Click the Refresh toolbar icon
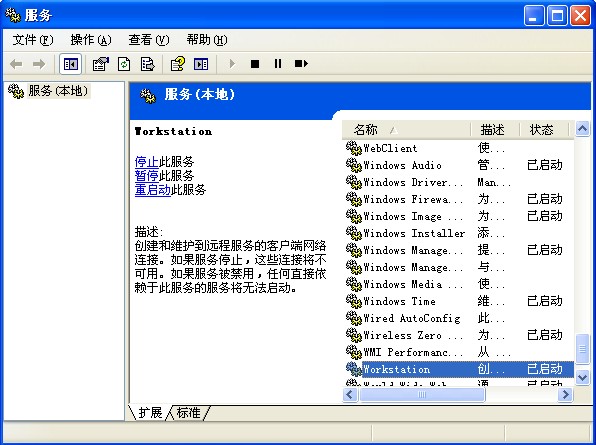Image resolution: width=596 pixels, height=445 pixels. pos(124,64)
